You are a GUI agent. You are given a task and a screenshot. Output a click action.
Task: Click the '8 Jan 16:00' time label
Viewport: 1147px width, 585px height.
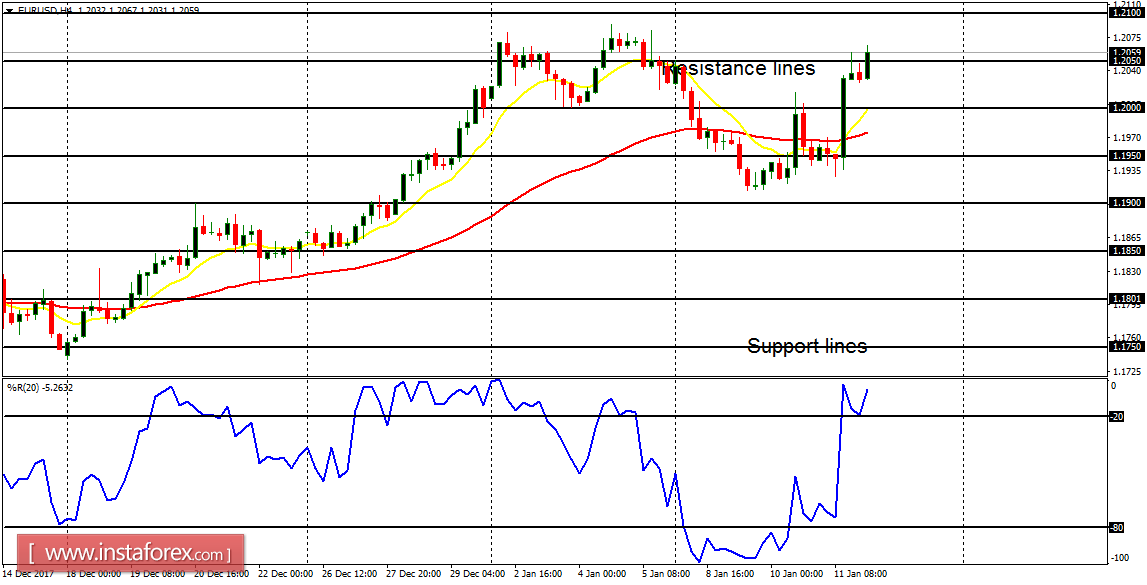(732, 574)
